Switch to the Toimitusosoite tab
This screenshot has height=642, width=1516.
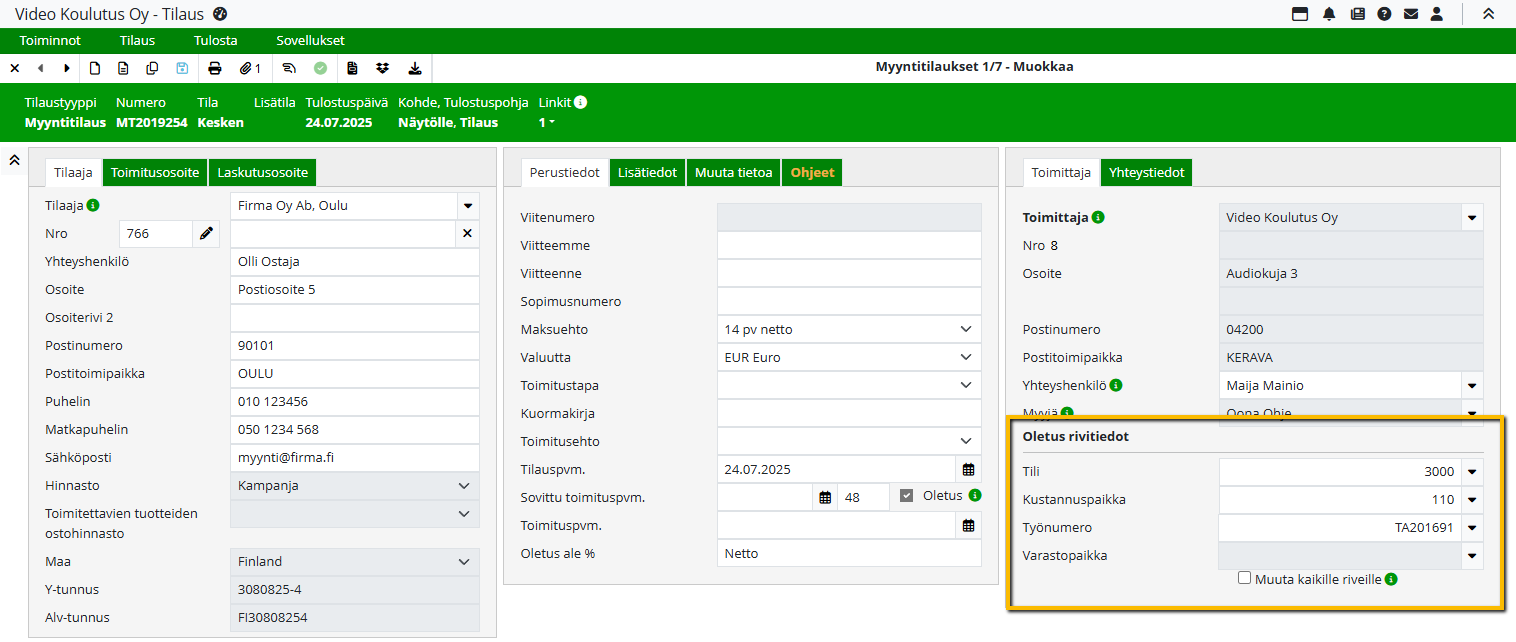[x=156, y=172]
